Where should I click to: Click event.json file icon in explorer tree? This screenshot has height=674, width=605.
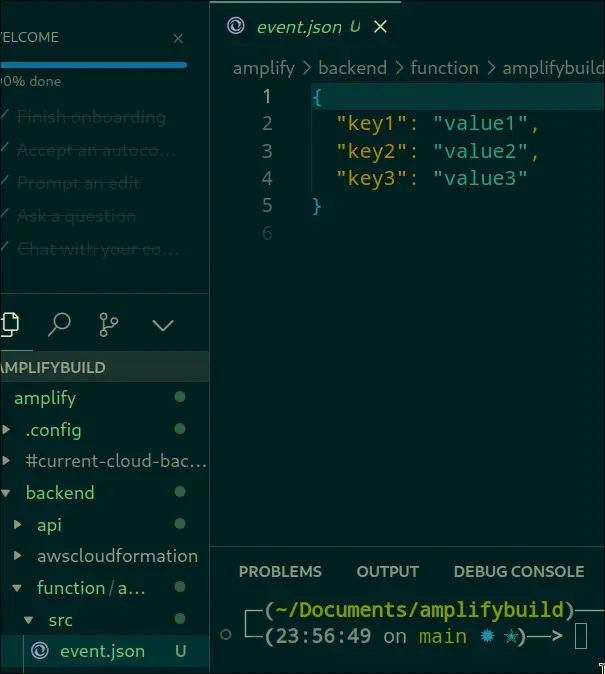click(x=41, y=651)
